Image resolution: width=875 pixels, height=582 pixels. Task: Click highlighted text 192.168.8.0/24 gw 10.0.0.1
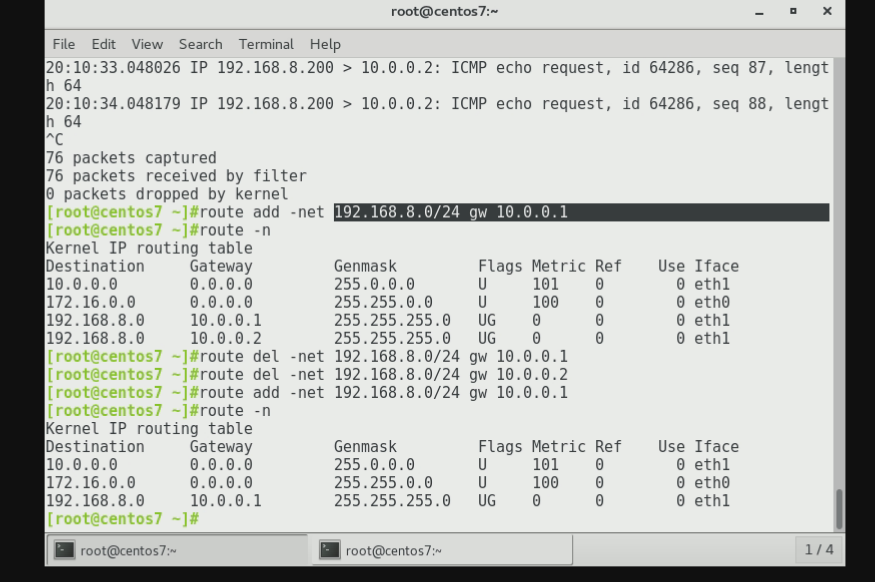pyautogui.click(x=451, y=212)
